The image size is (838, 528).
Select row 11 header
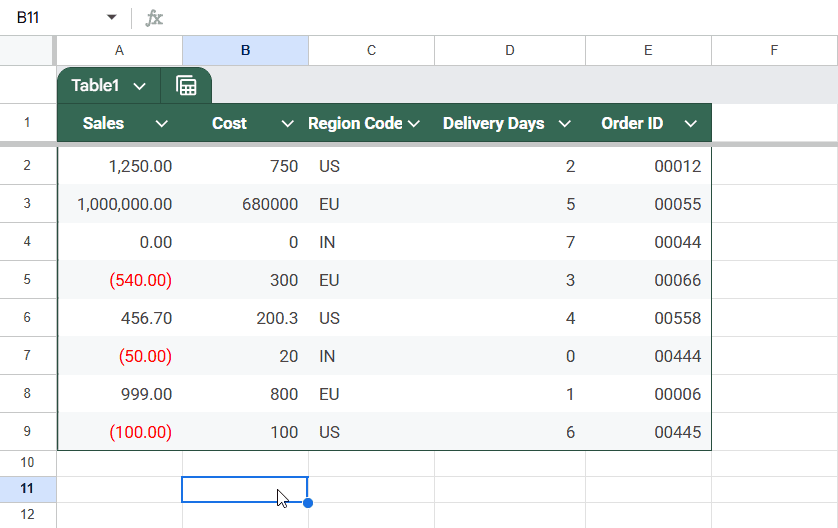coord(27,489)
